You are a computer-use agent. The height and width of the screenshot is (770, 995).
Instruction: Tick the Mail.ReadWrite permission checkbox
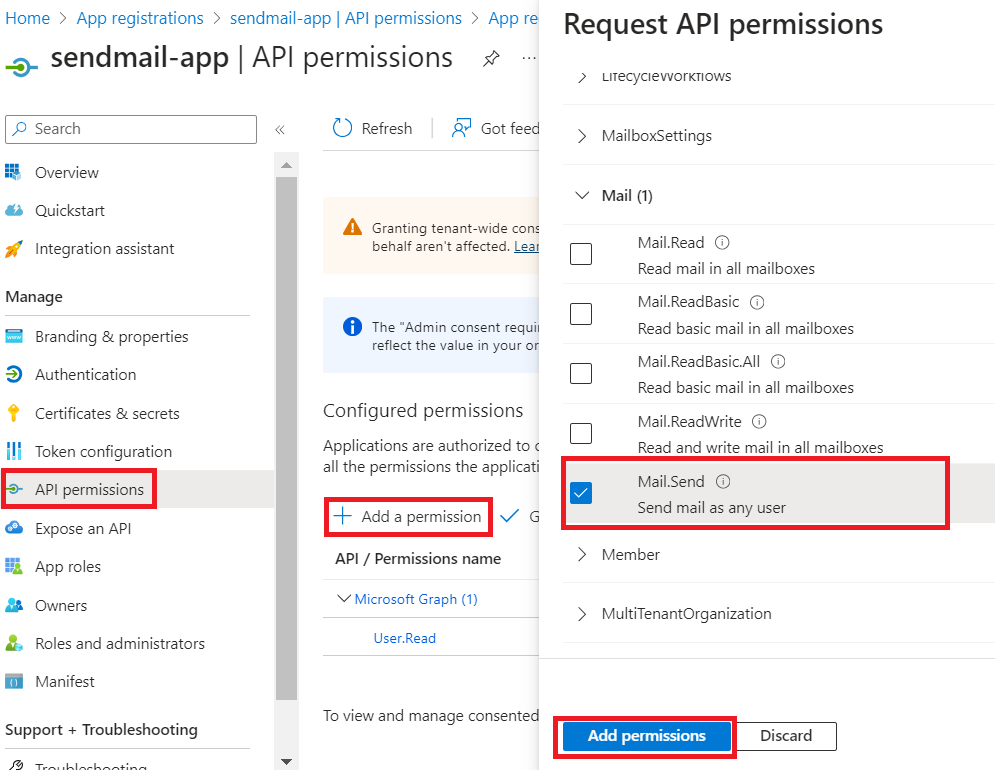[x=581, y=433]
